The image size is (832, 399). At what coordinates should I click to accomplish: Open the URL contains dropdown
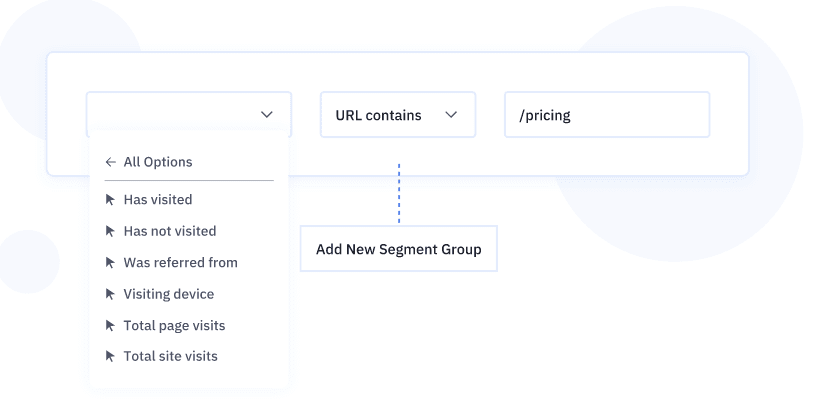(x=398, y=115)
